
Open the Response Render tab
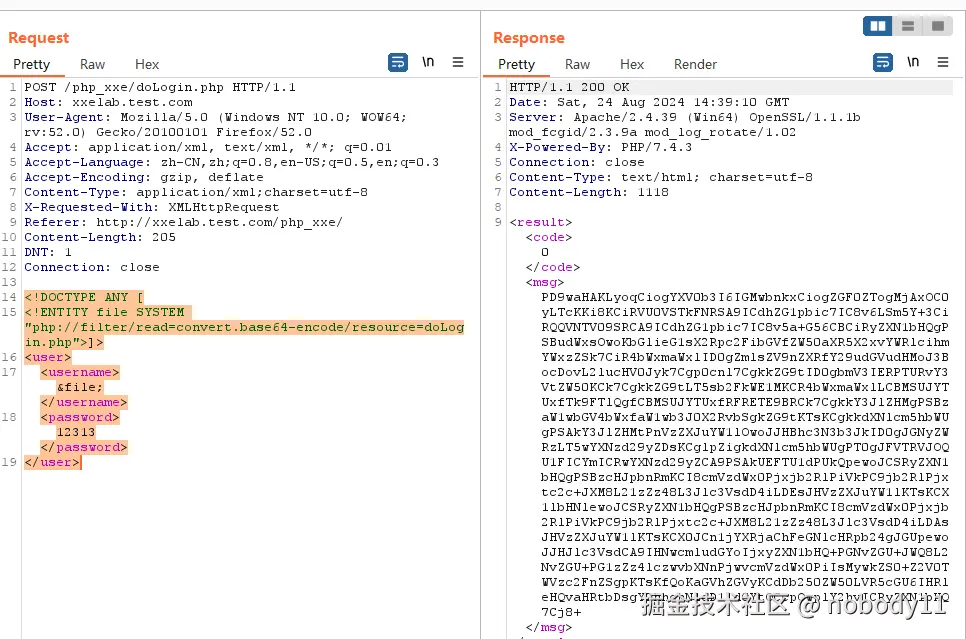tap(695, 64)
